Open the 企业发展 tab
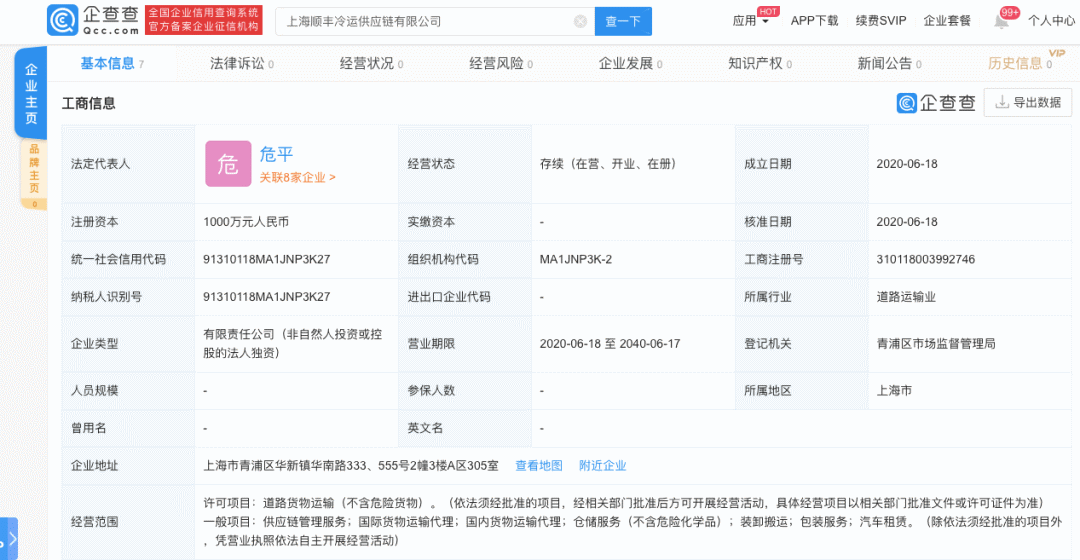1080x560 pixels. point(630,63)
